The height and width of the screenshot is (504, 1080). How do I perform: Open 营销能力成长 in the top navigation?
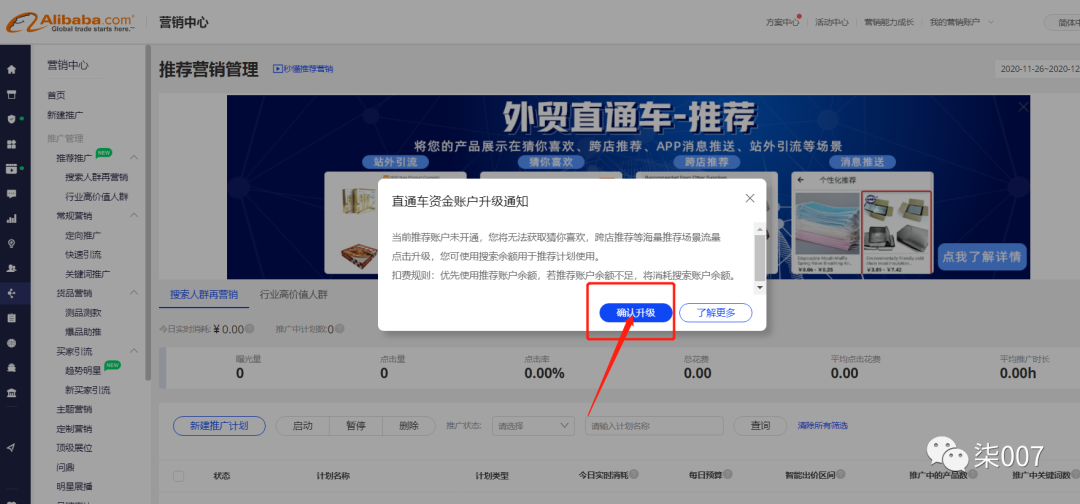click(x=889, y=22)
